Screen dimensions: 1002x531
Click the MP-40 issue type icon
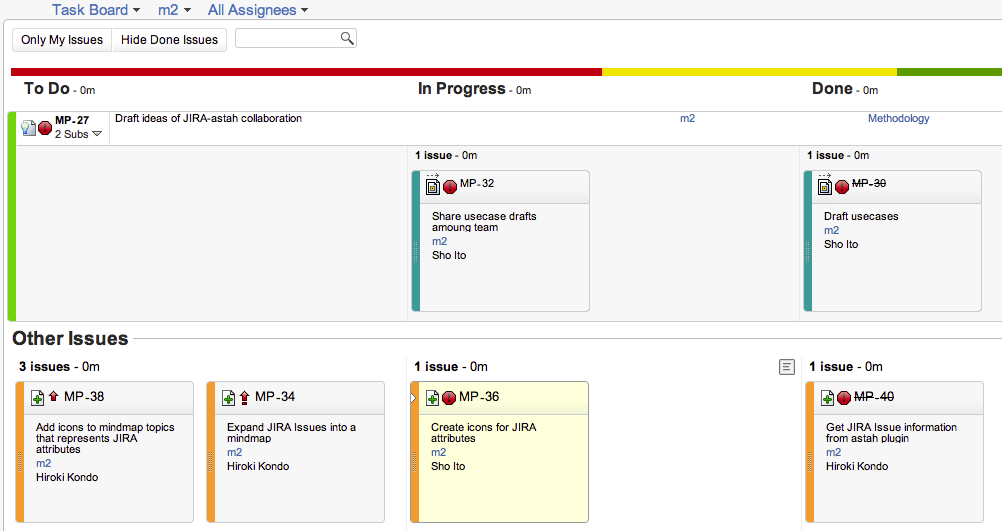(x=827, y=397)
